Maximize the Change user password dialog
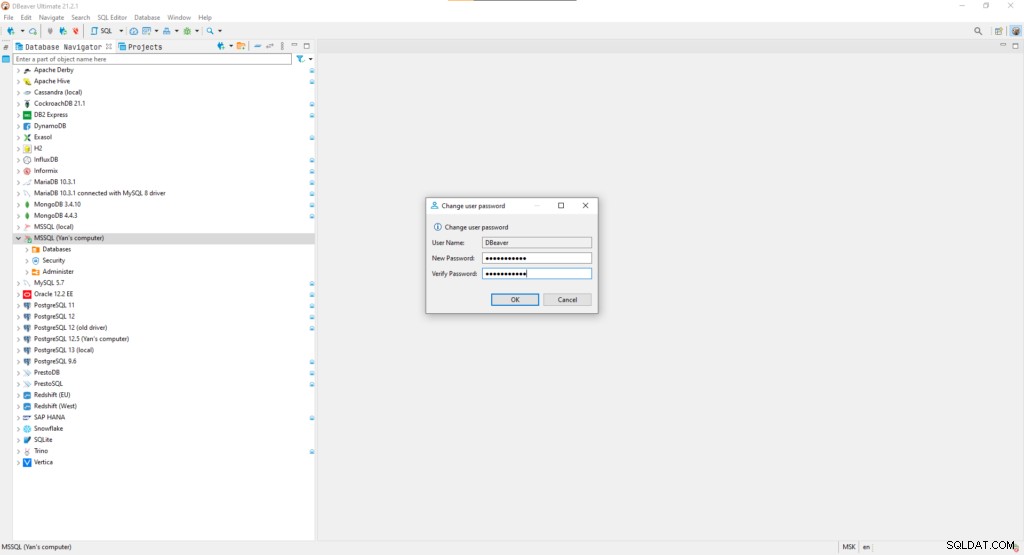1024x555 pixels. [560, 206]
